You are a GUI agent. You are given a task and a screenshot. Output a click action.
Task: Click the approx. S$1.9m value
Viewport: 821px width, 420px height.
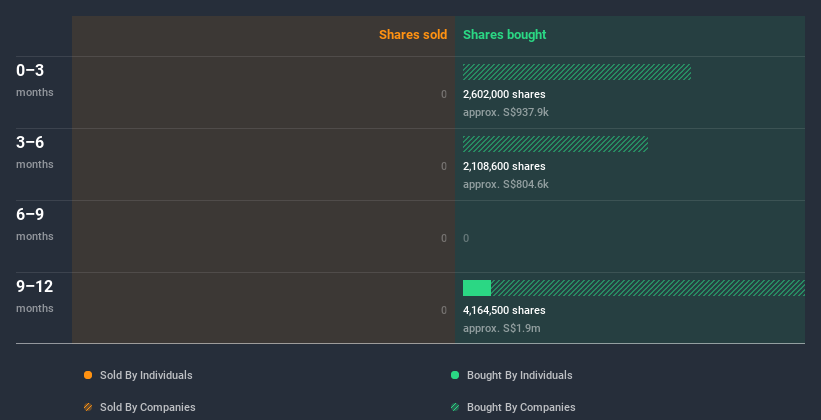pyautogui.click(x=502, y=328)
